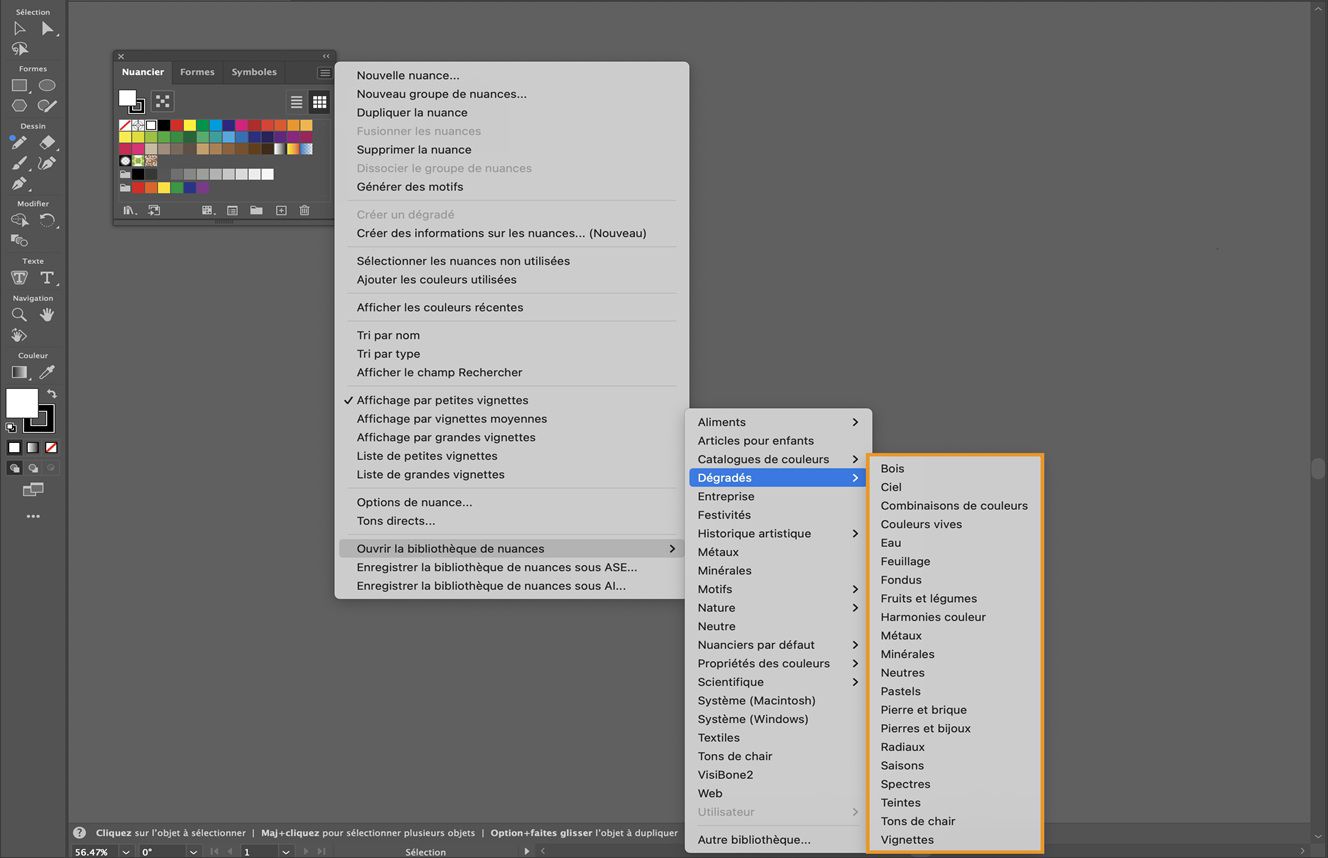Select the Gradient tool
This screenshot has height=858, width=1328.
19,372
